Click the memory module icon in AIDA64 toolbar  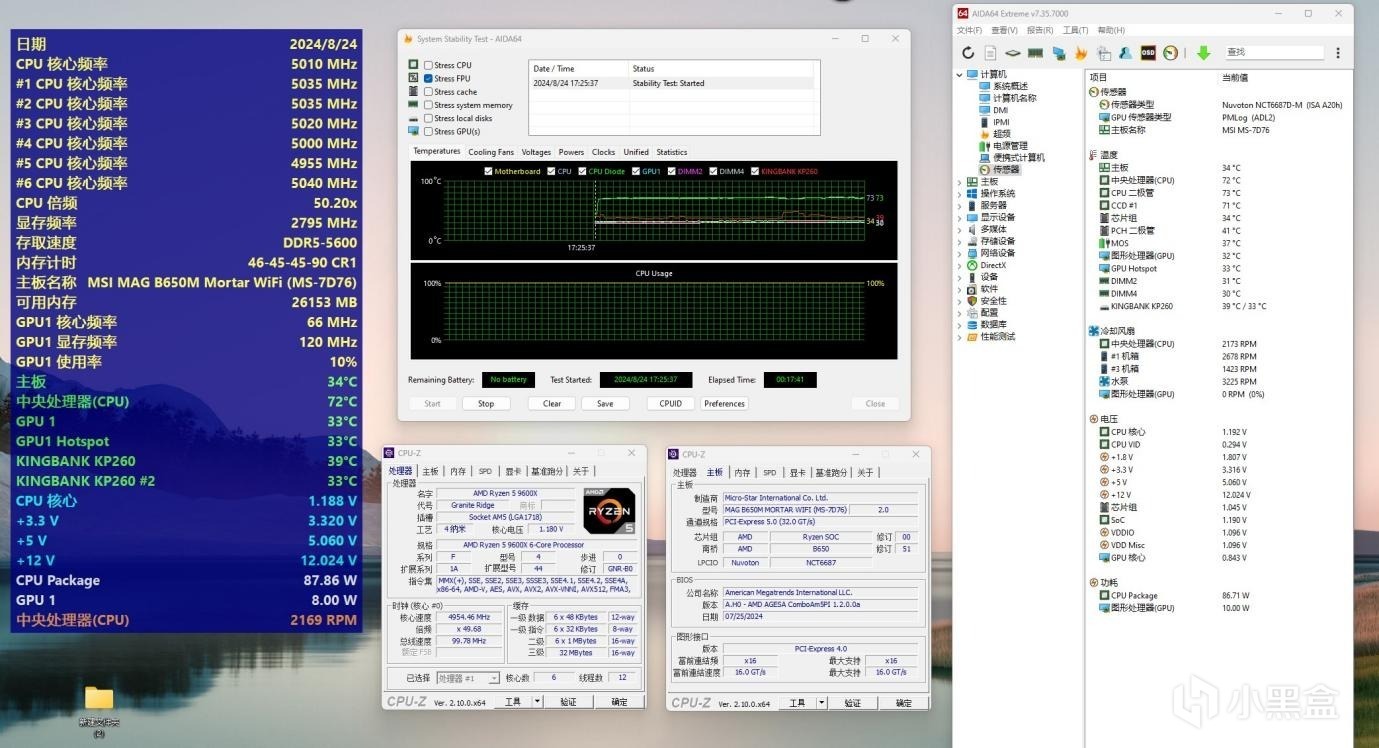[1035, 53]
